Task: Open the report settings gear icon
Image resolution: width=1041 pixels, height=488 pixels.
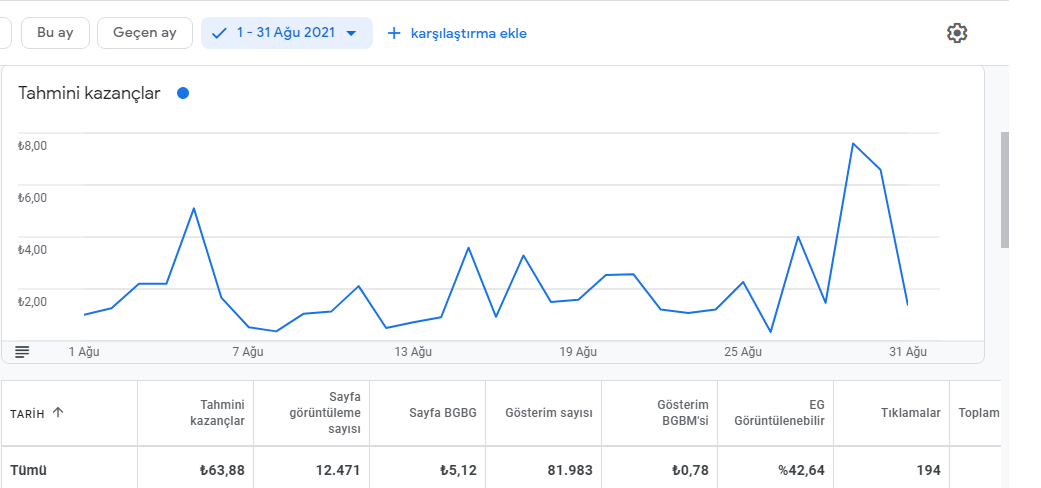Action: point(957,33)
